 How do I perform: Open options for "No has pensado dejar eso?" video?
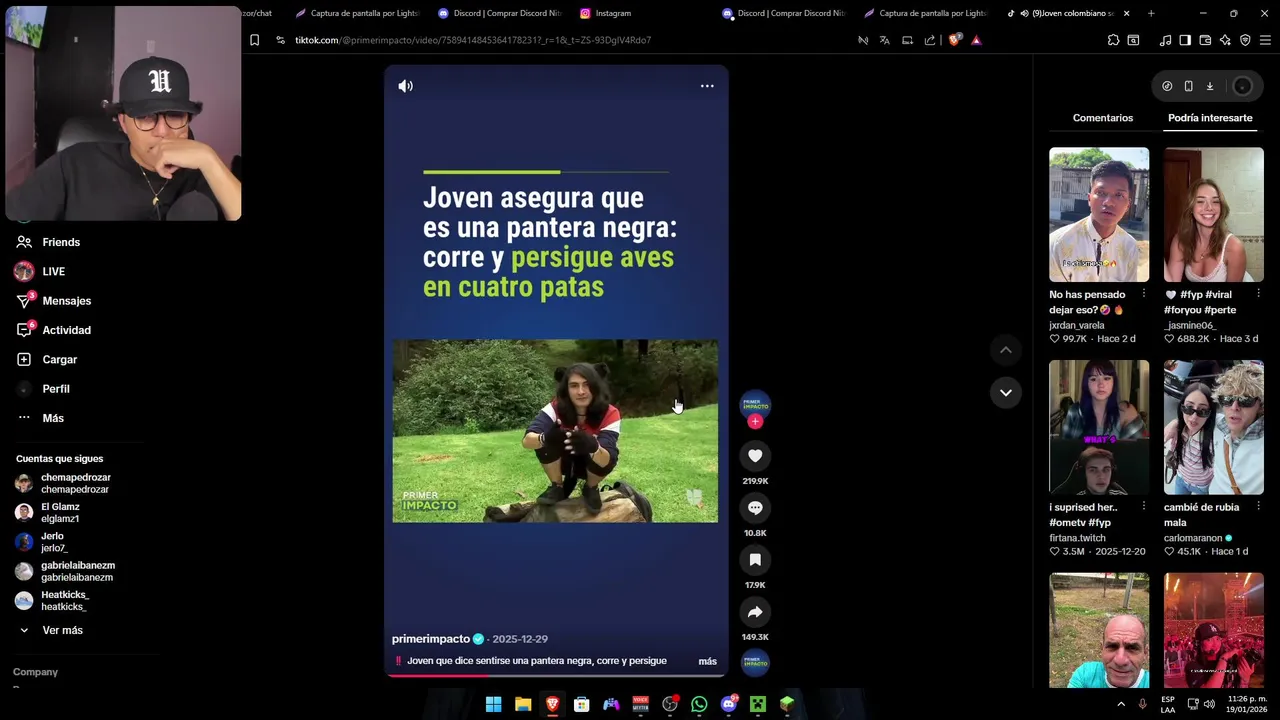1143,294
